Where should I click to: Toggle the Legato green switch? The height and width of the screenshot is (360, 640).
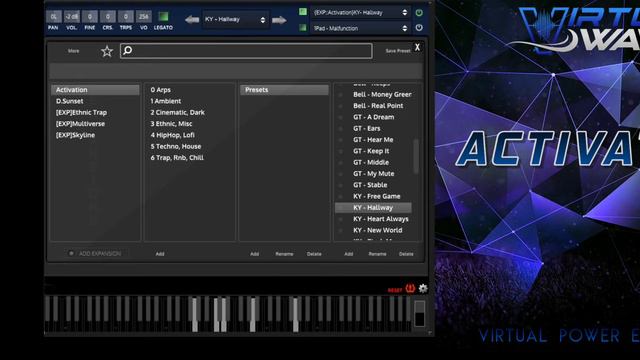pyautogui.click(x=163, y=16)
